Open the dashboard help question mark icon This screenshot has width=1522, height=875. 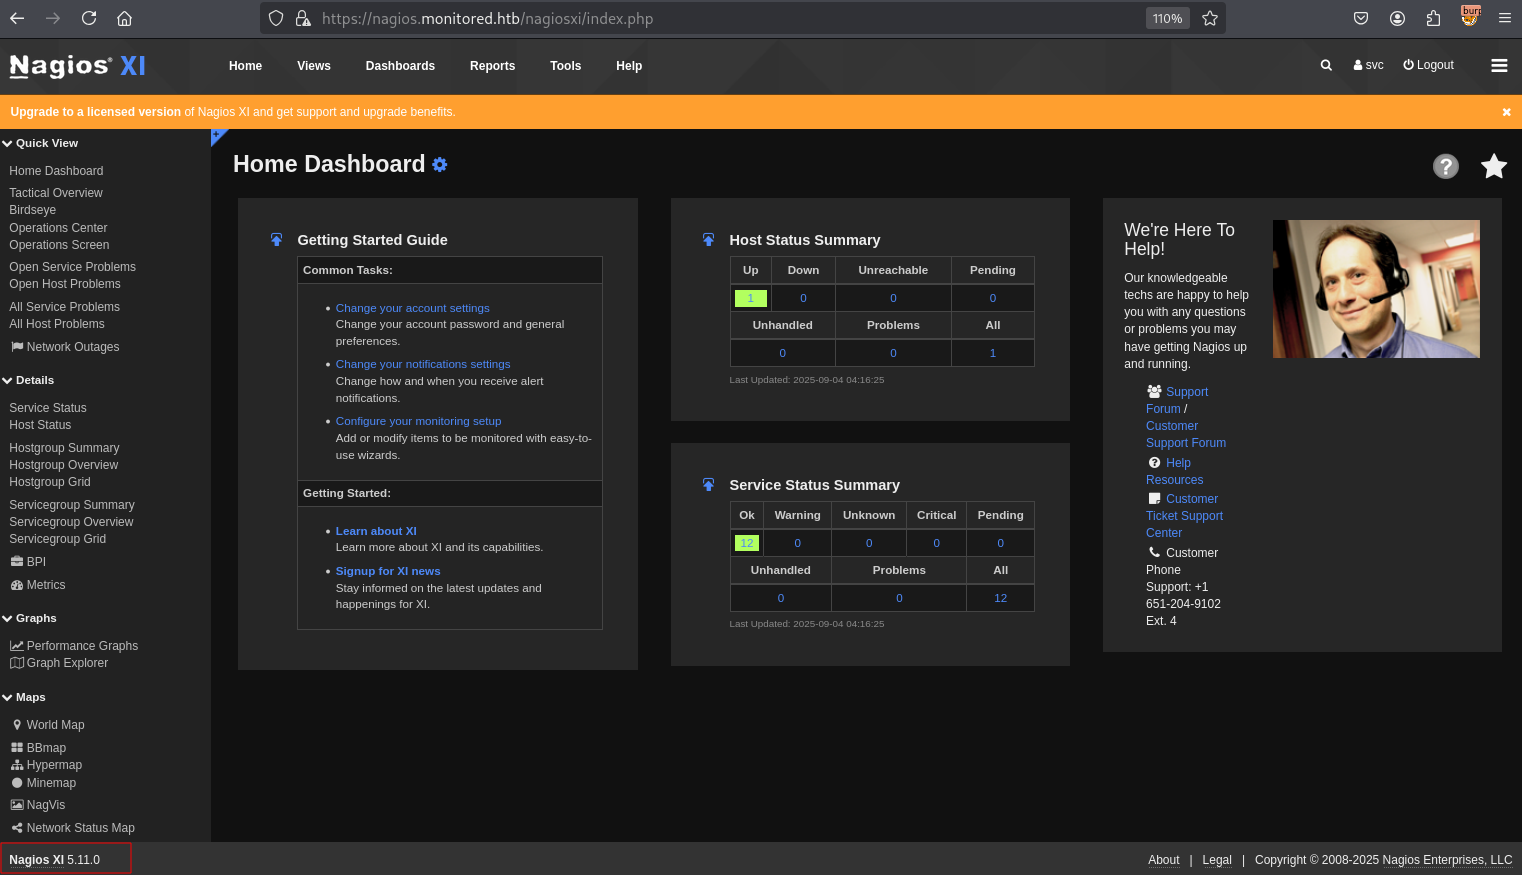click(x=1446, y=166)
